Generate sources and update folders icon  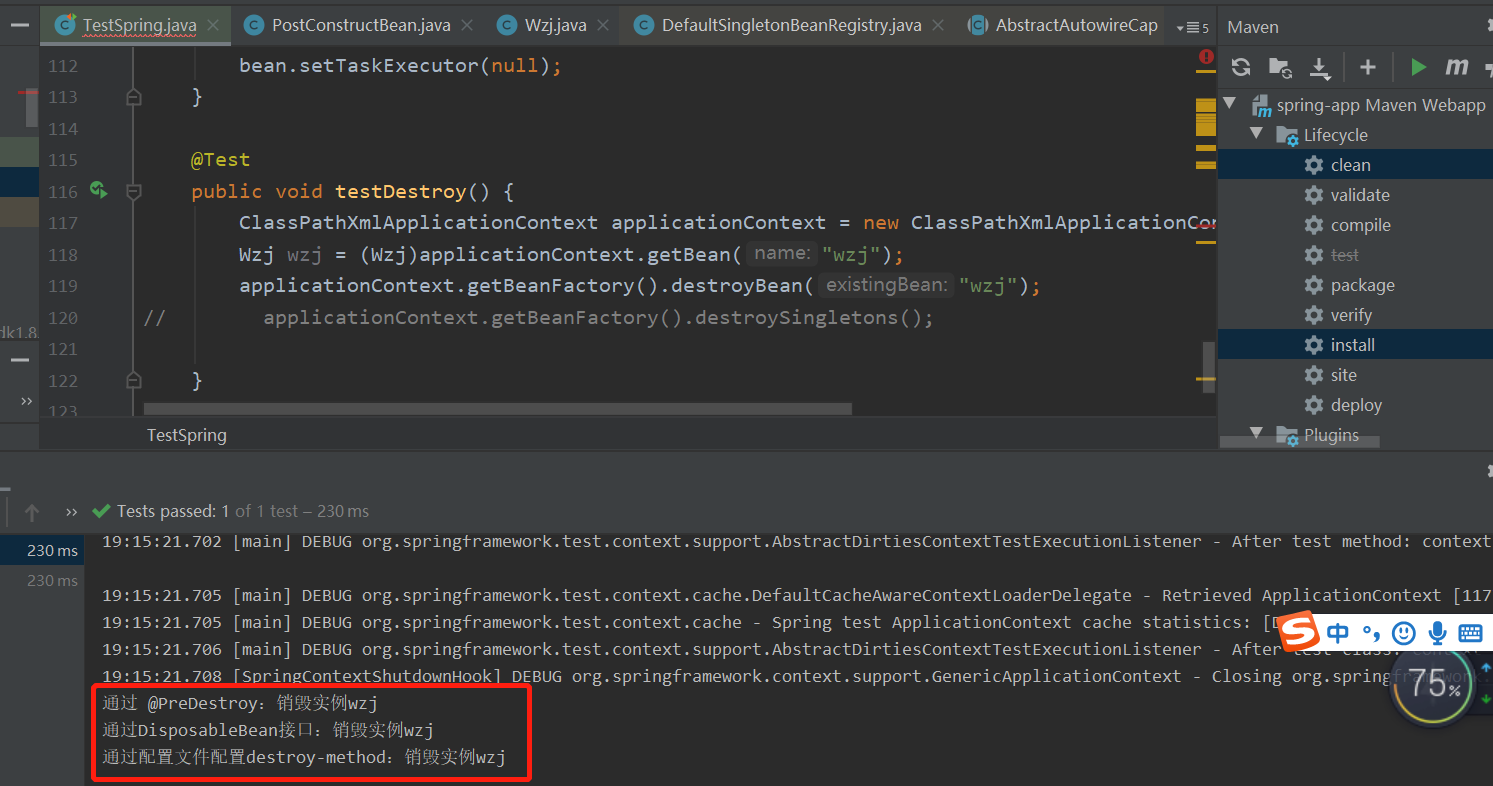pos(1280,67)
